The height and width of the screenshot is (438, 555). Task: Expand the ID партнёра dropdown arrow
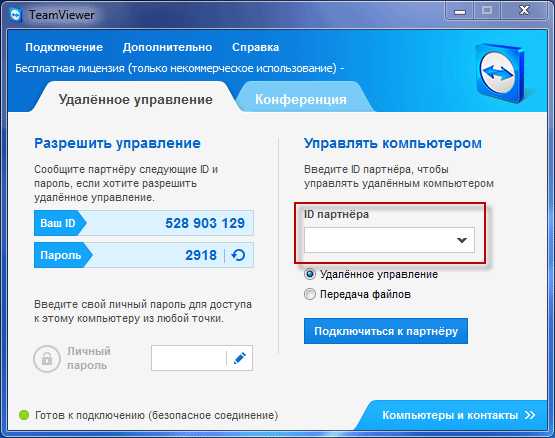(x=462, y=240)
